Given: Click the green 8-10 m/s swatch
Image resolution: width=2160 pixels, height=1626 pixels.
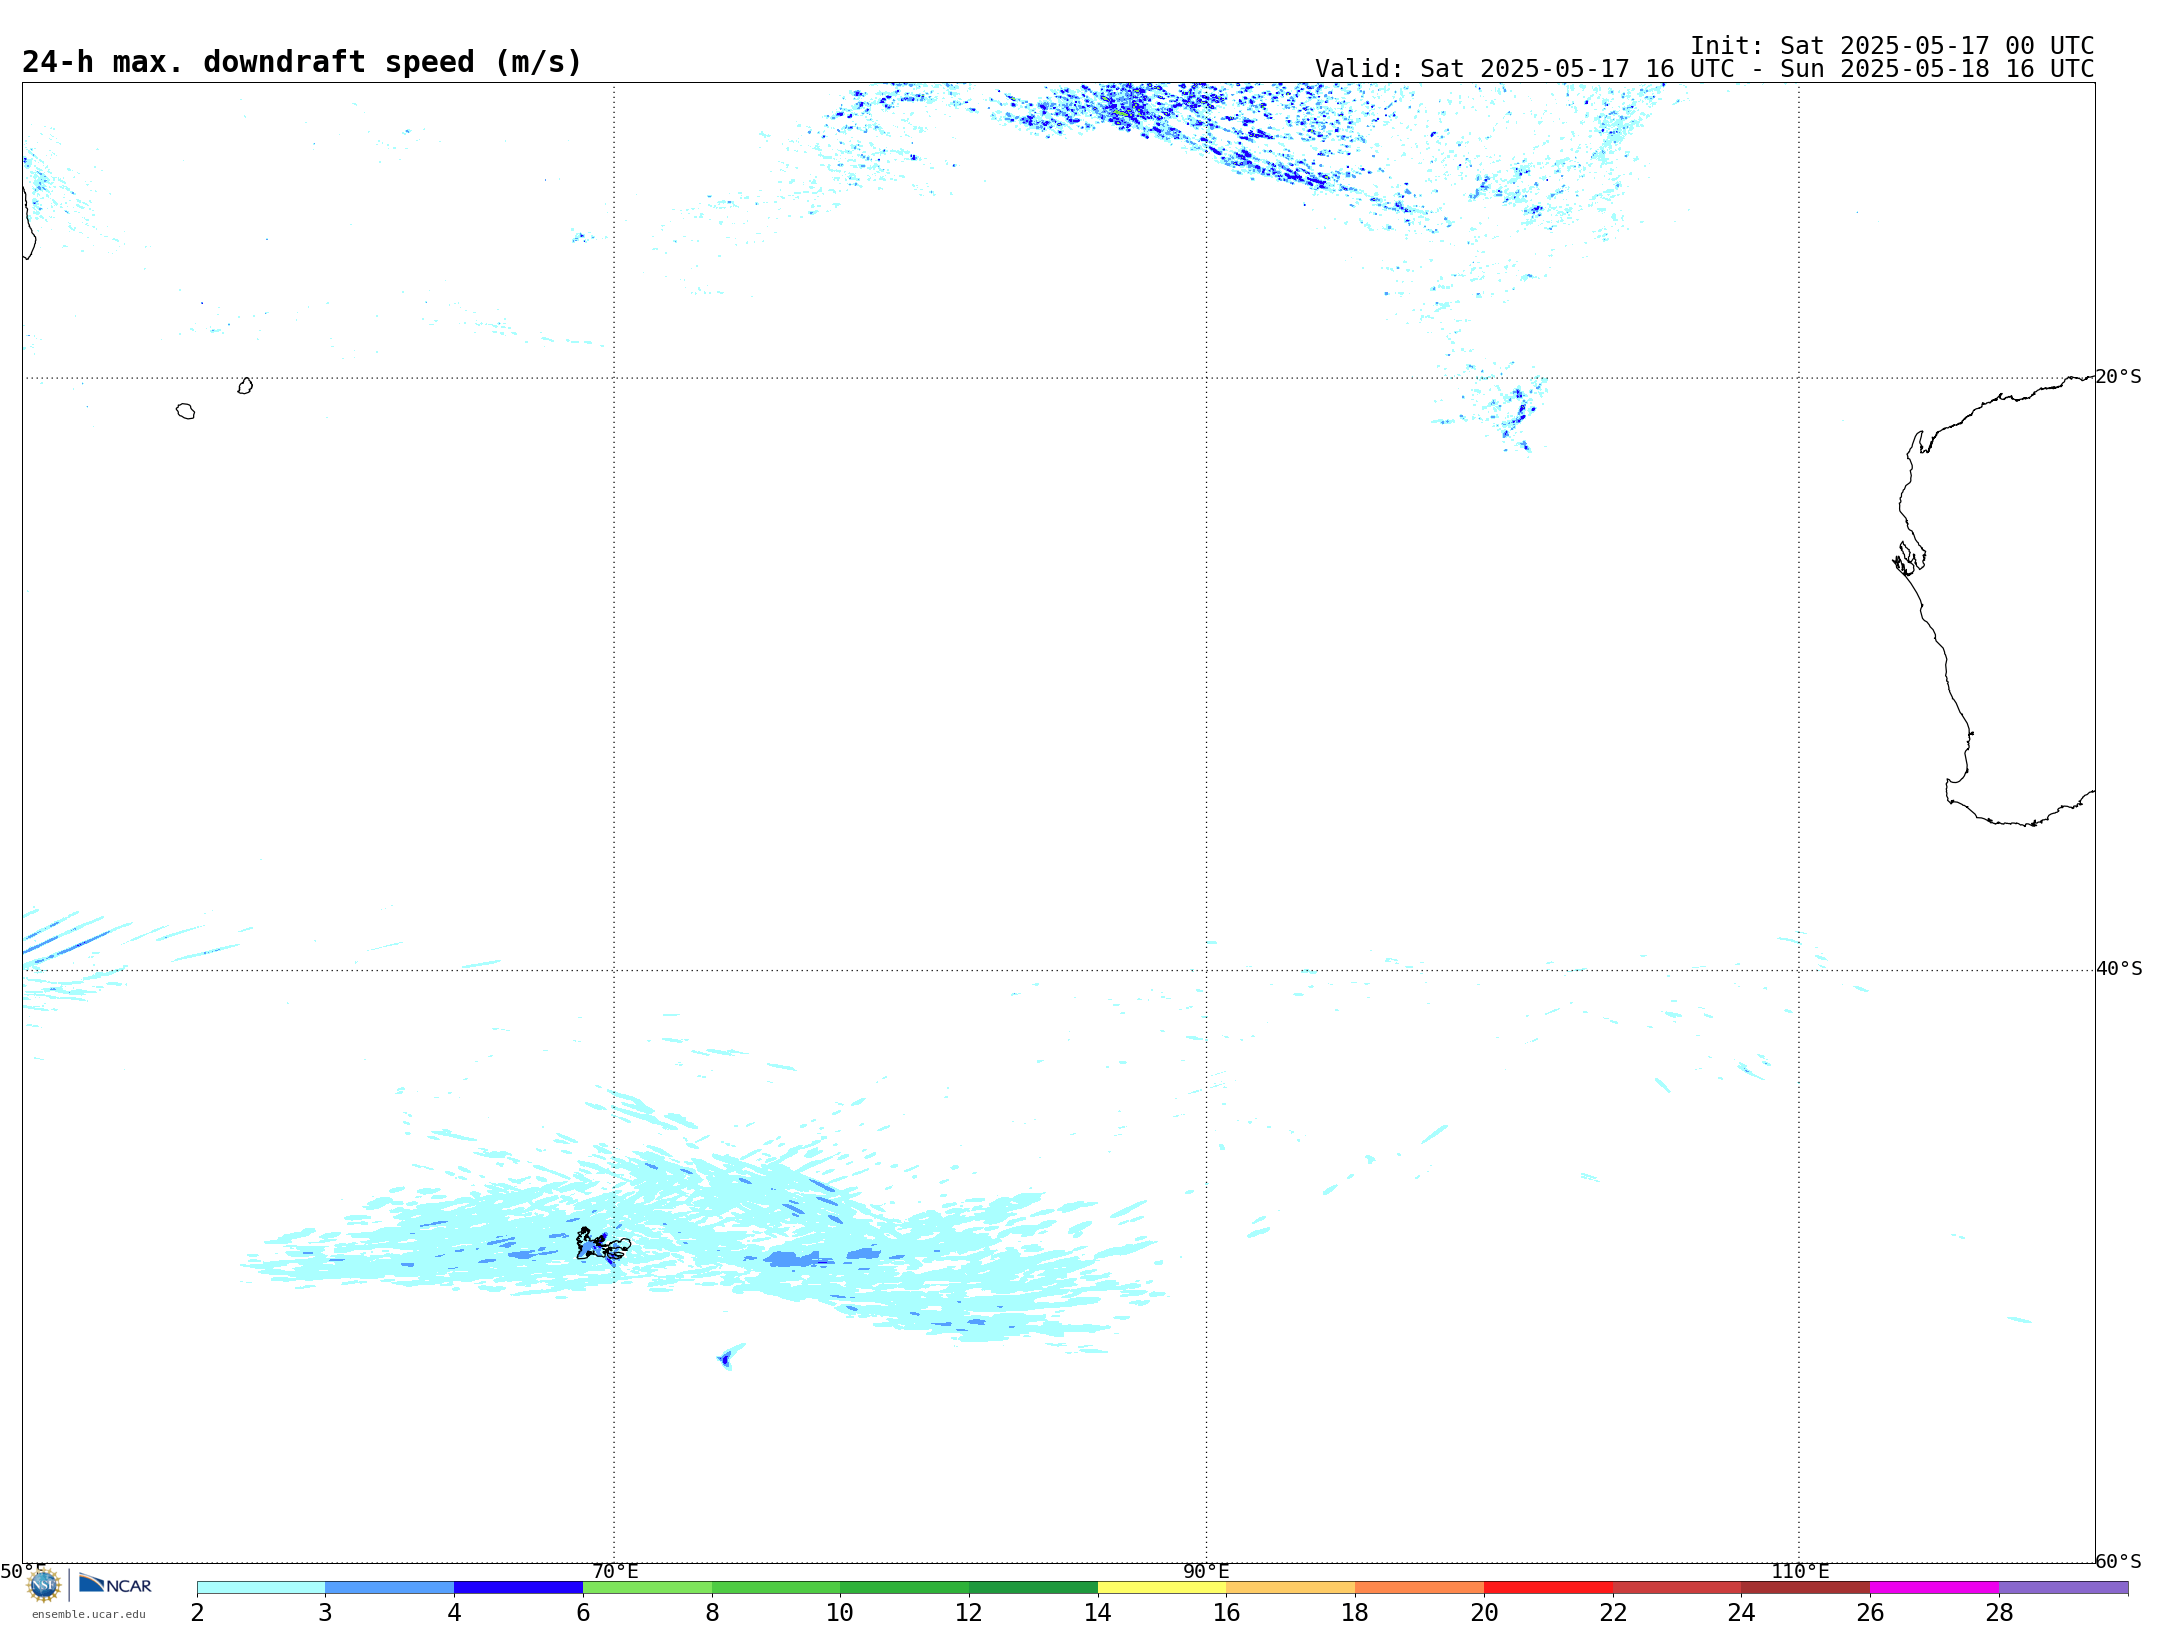Looking at the screenshot, I should 776,1587.
